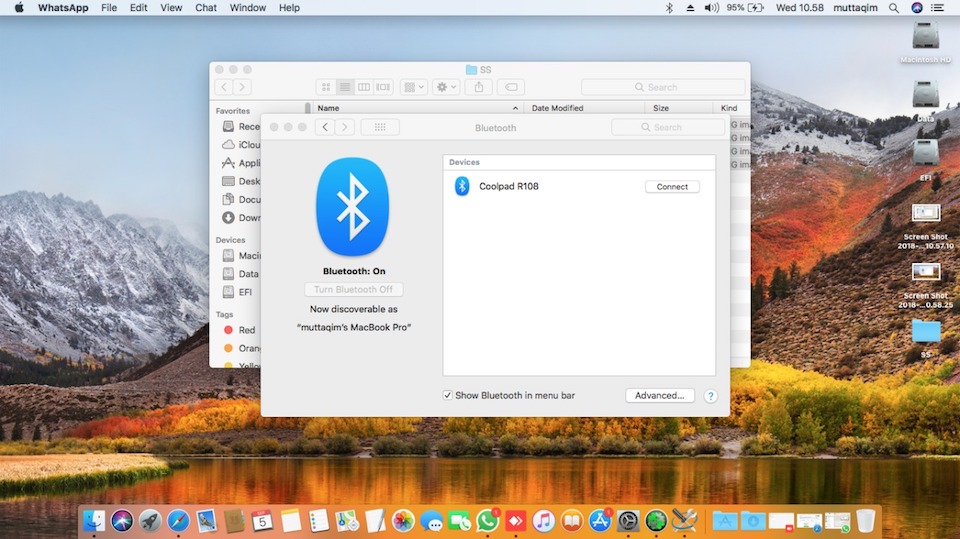Show all preferences via the grid button

[380, 127]
